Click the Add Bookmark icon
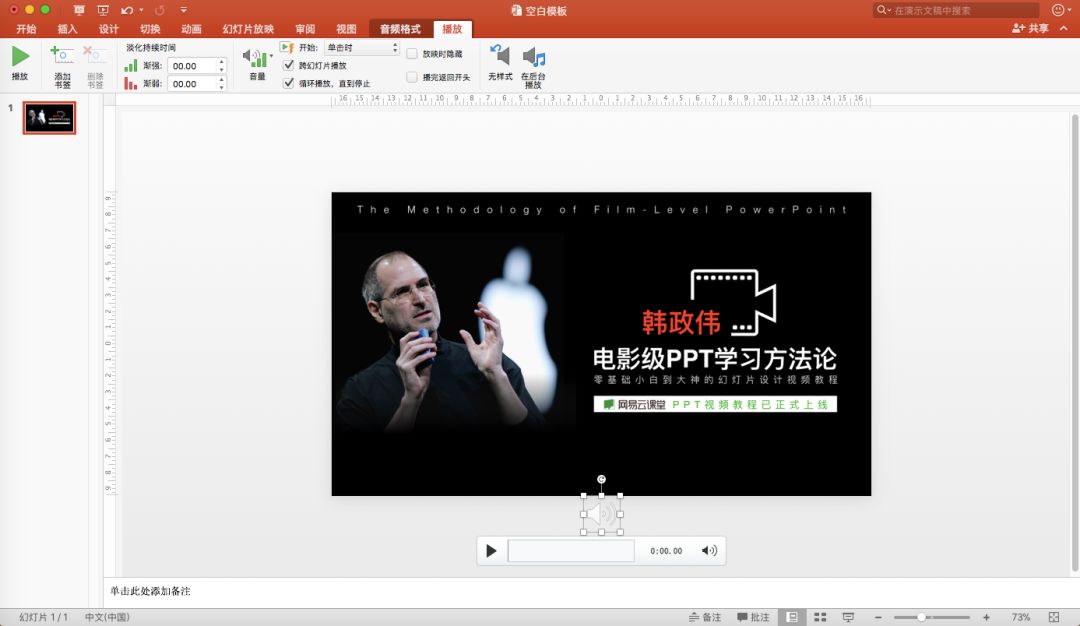 coord(62,55)
